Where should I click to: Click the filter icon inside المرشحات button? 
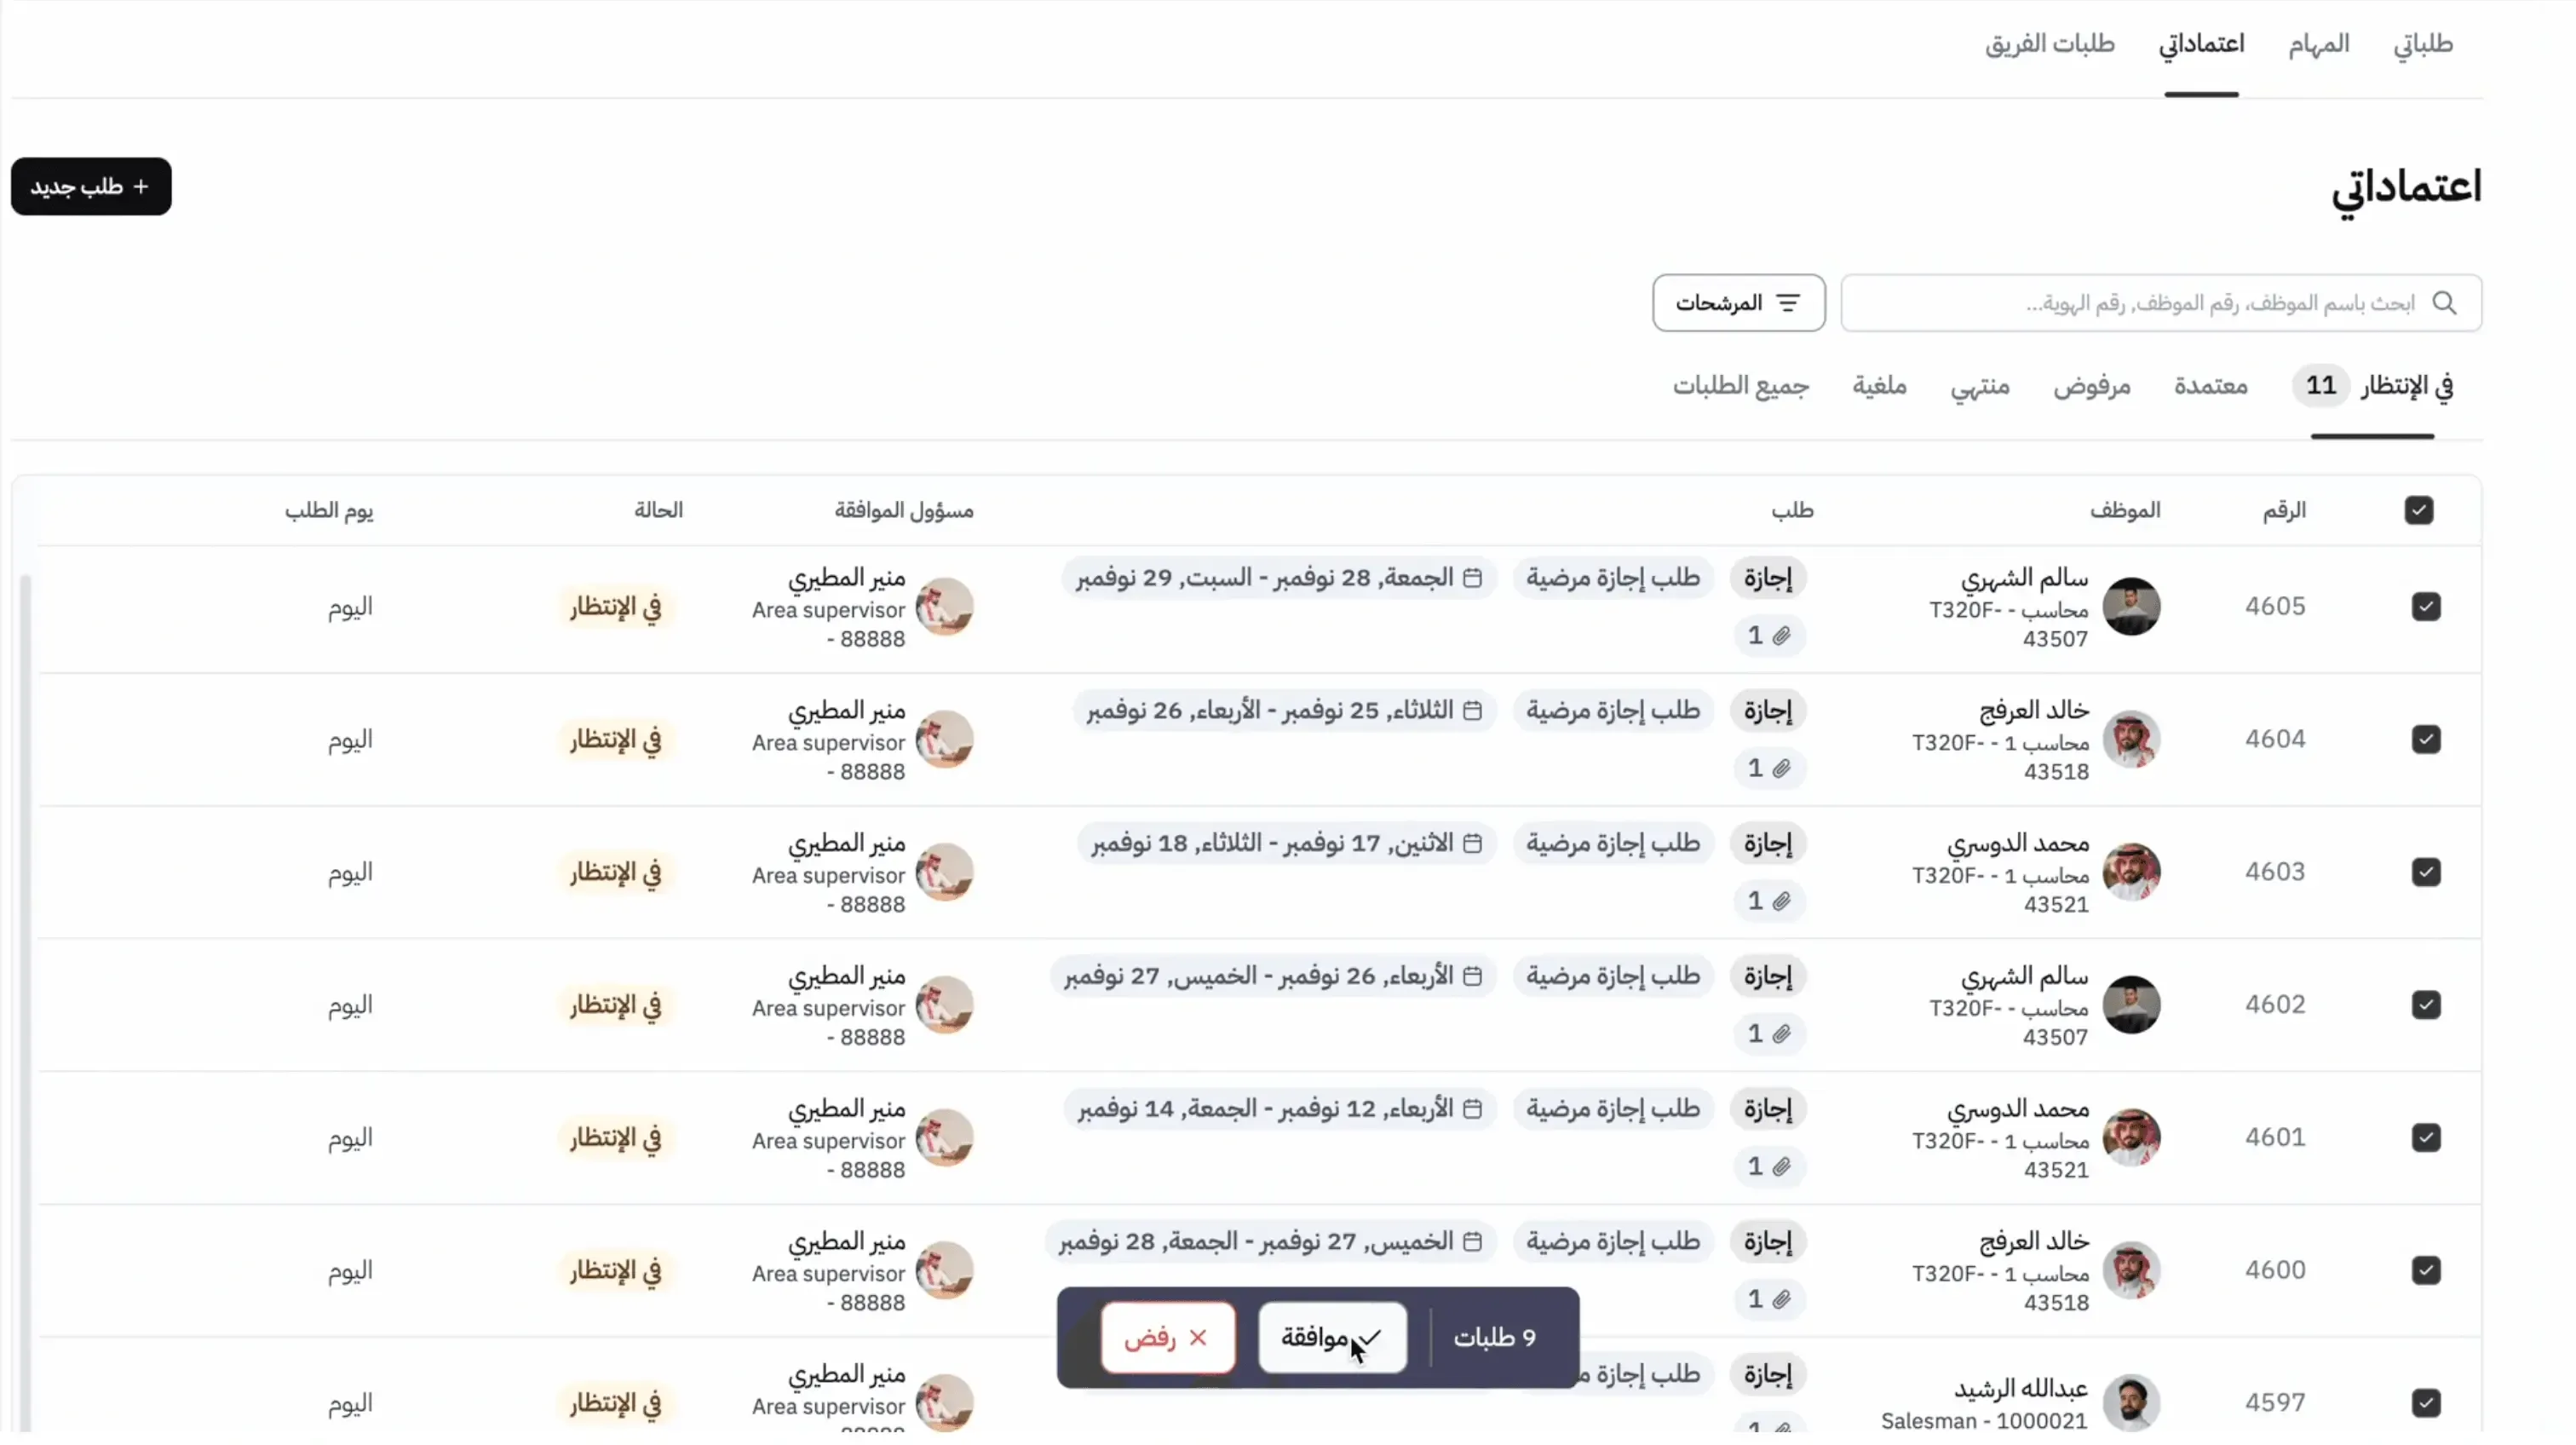[1789, 302]
